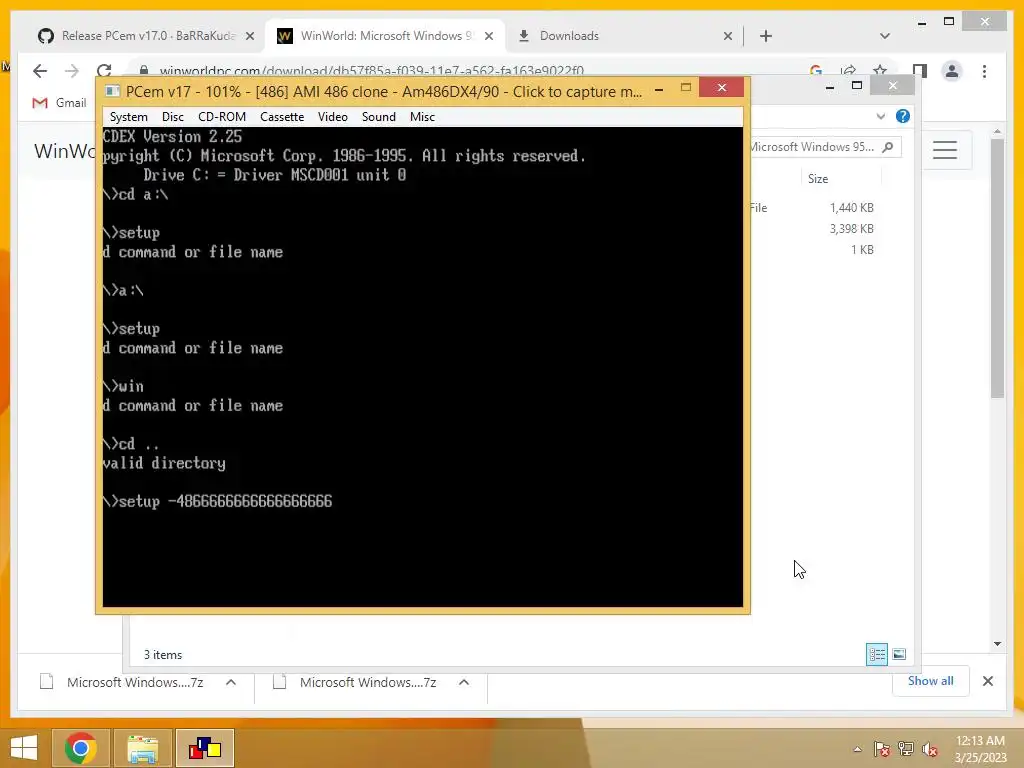Viewport: 1024px width, 768px height.
Task: Expand the Explorer ribbon chevron
Action: [x=880, y=116]
